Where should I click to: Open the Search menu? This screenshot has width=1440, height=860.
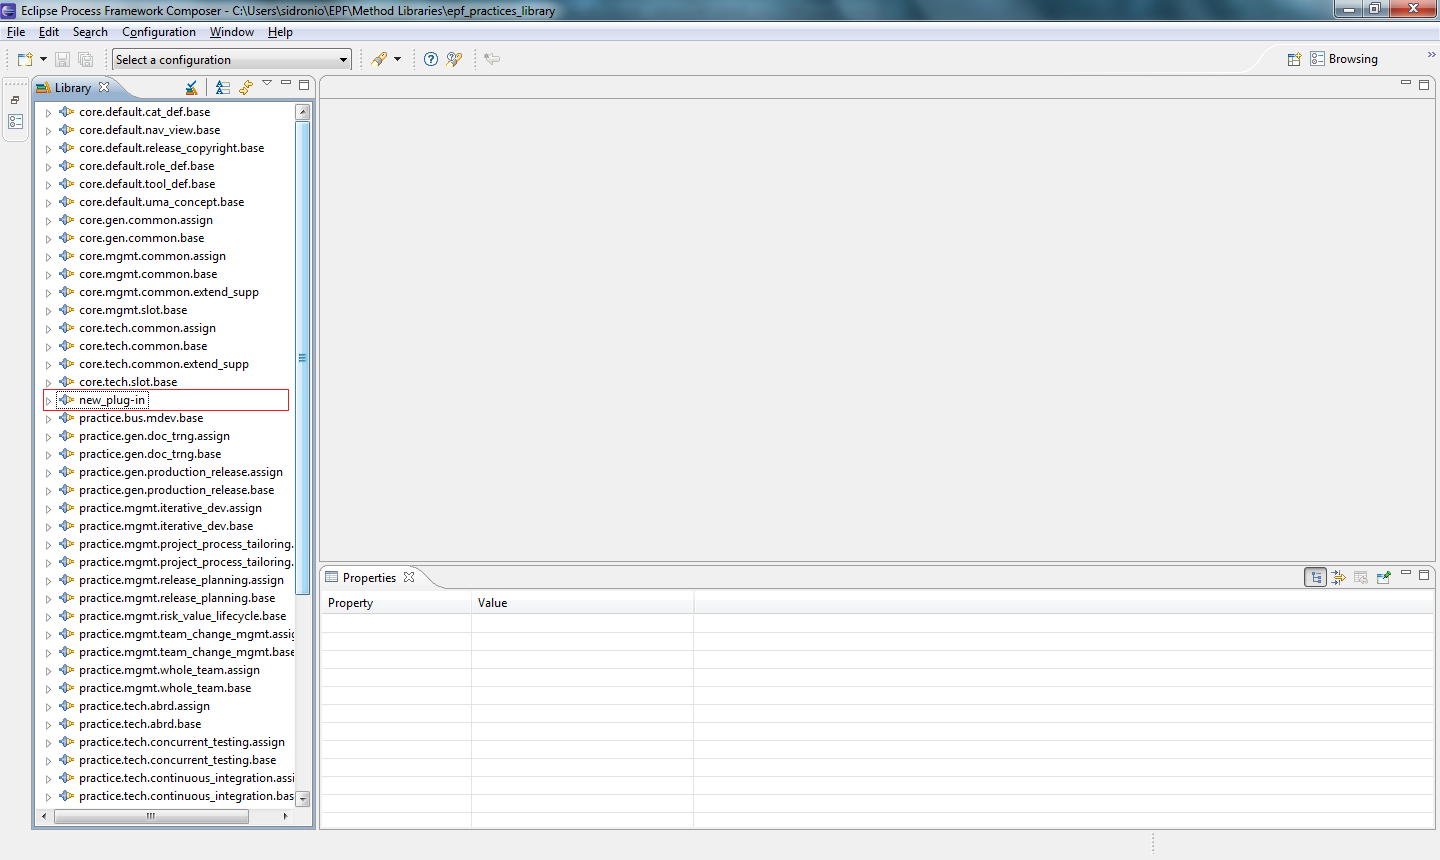point(90,32)
